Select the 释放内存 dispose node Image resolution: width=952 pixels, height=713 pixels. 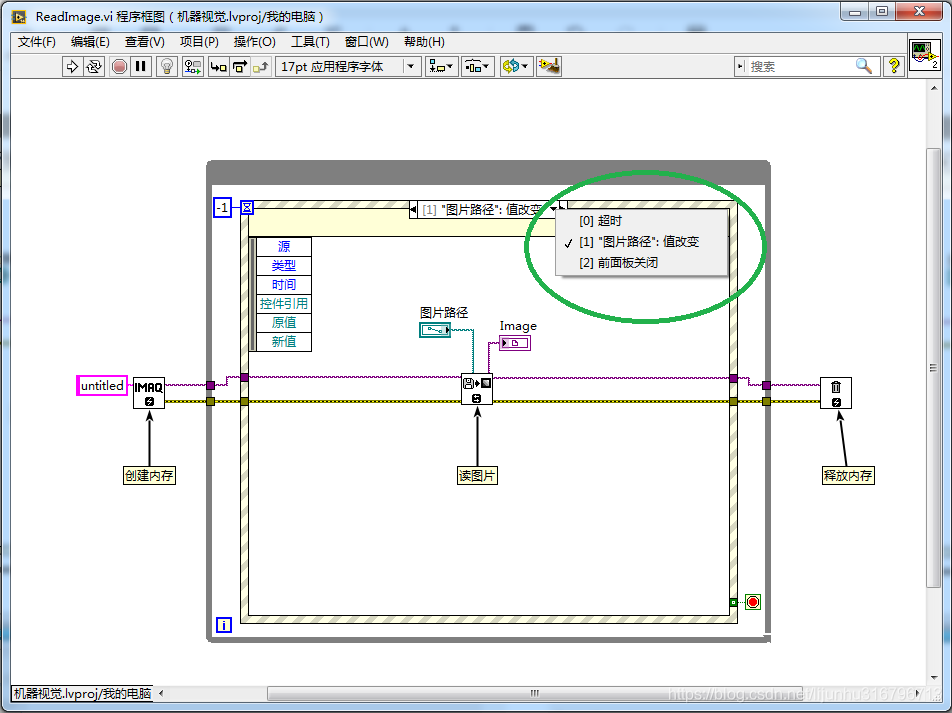(835, 393)
